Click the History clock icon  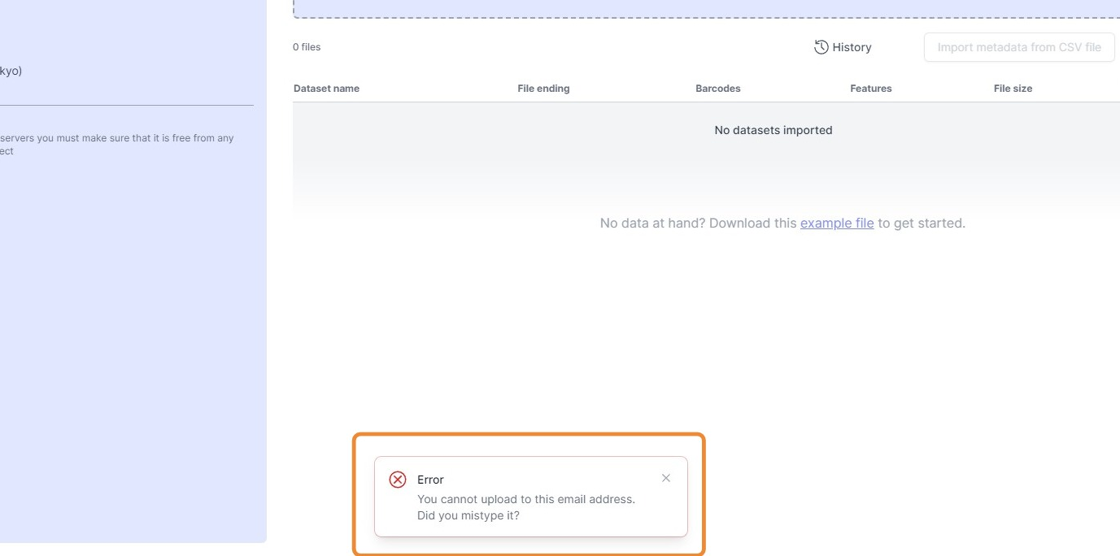pyautogui.click(x=821, y=47)
